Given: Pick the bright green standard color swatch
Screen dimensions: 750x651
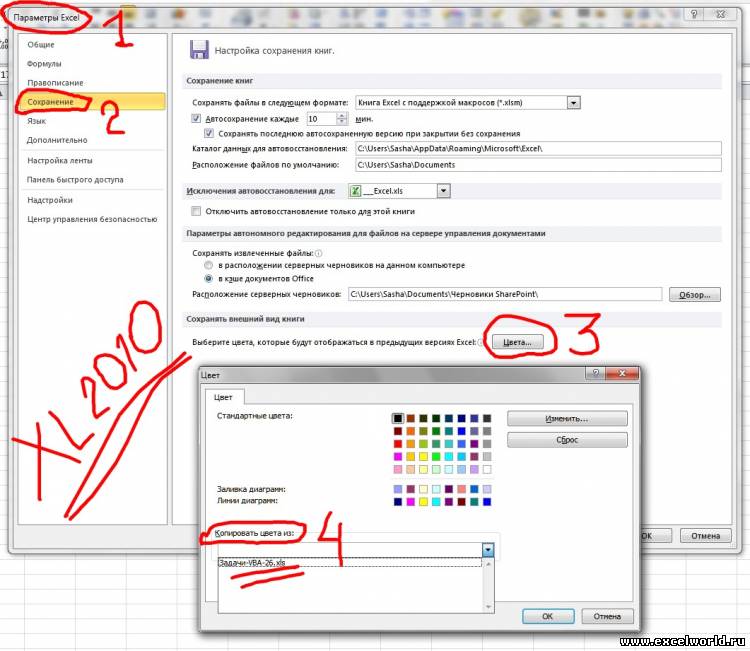Looking at the screenshot, I should [436, 456].
